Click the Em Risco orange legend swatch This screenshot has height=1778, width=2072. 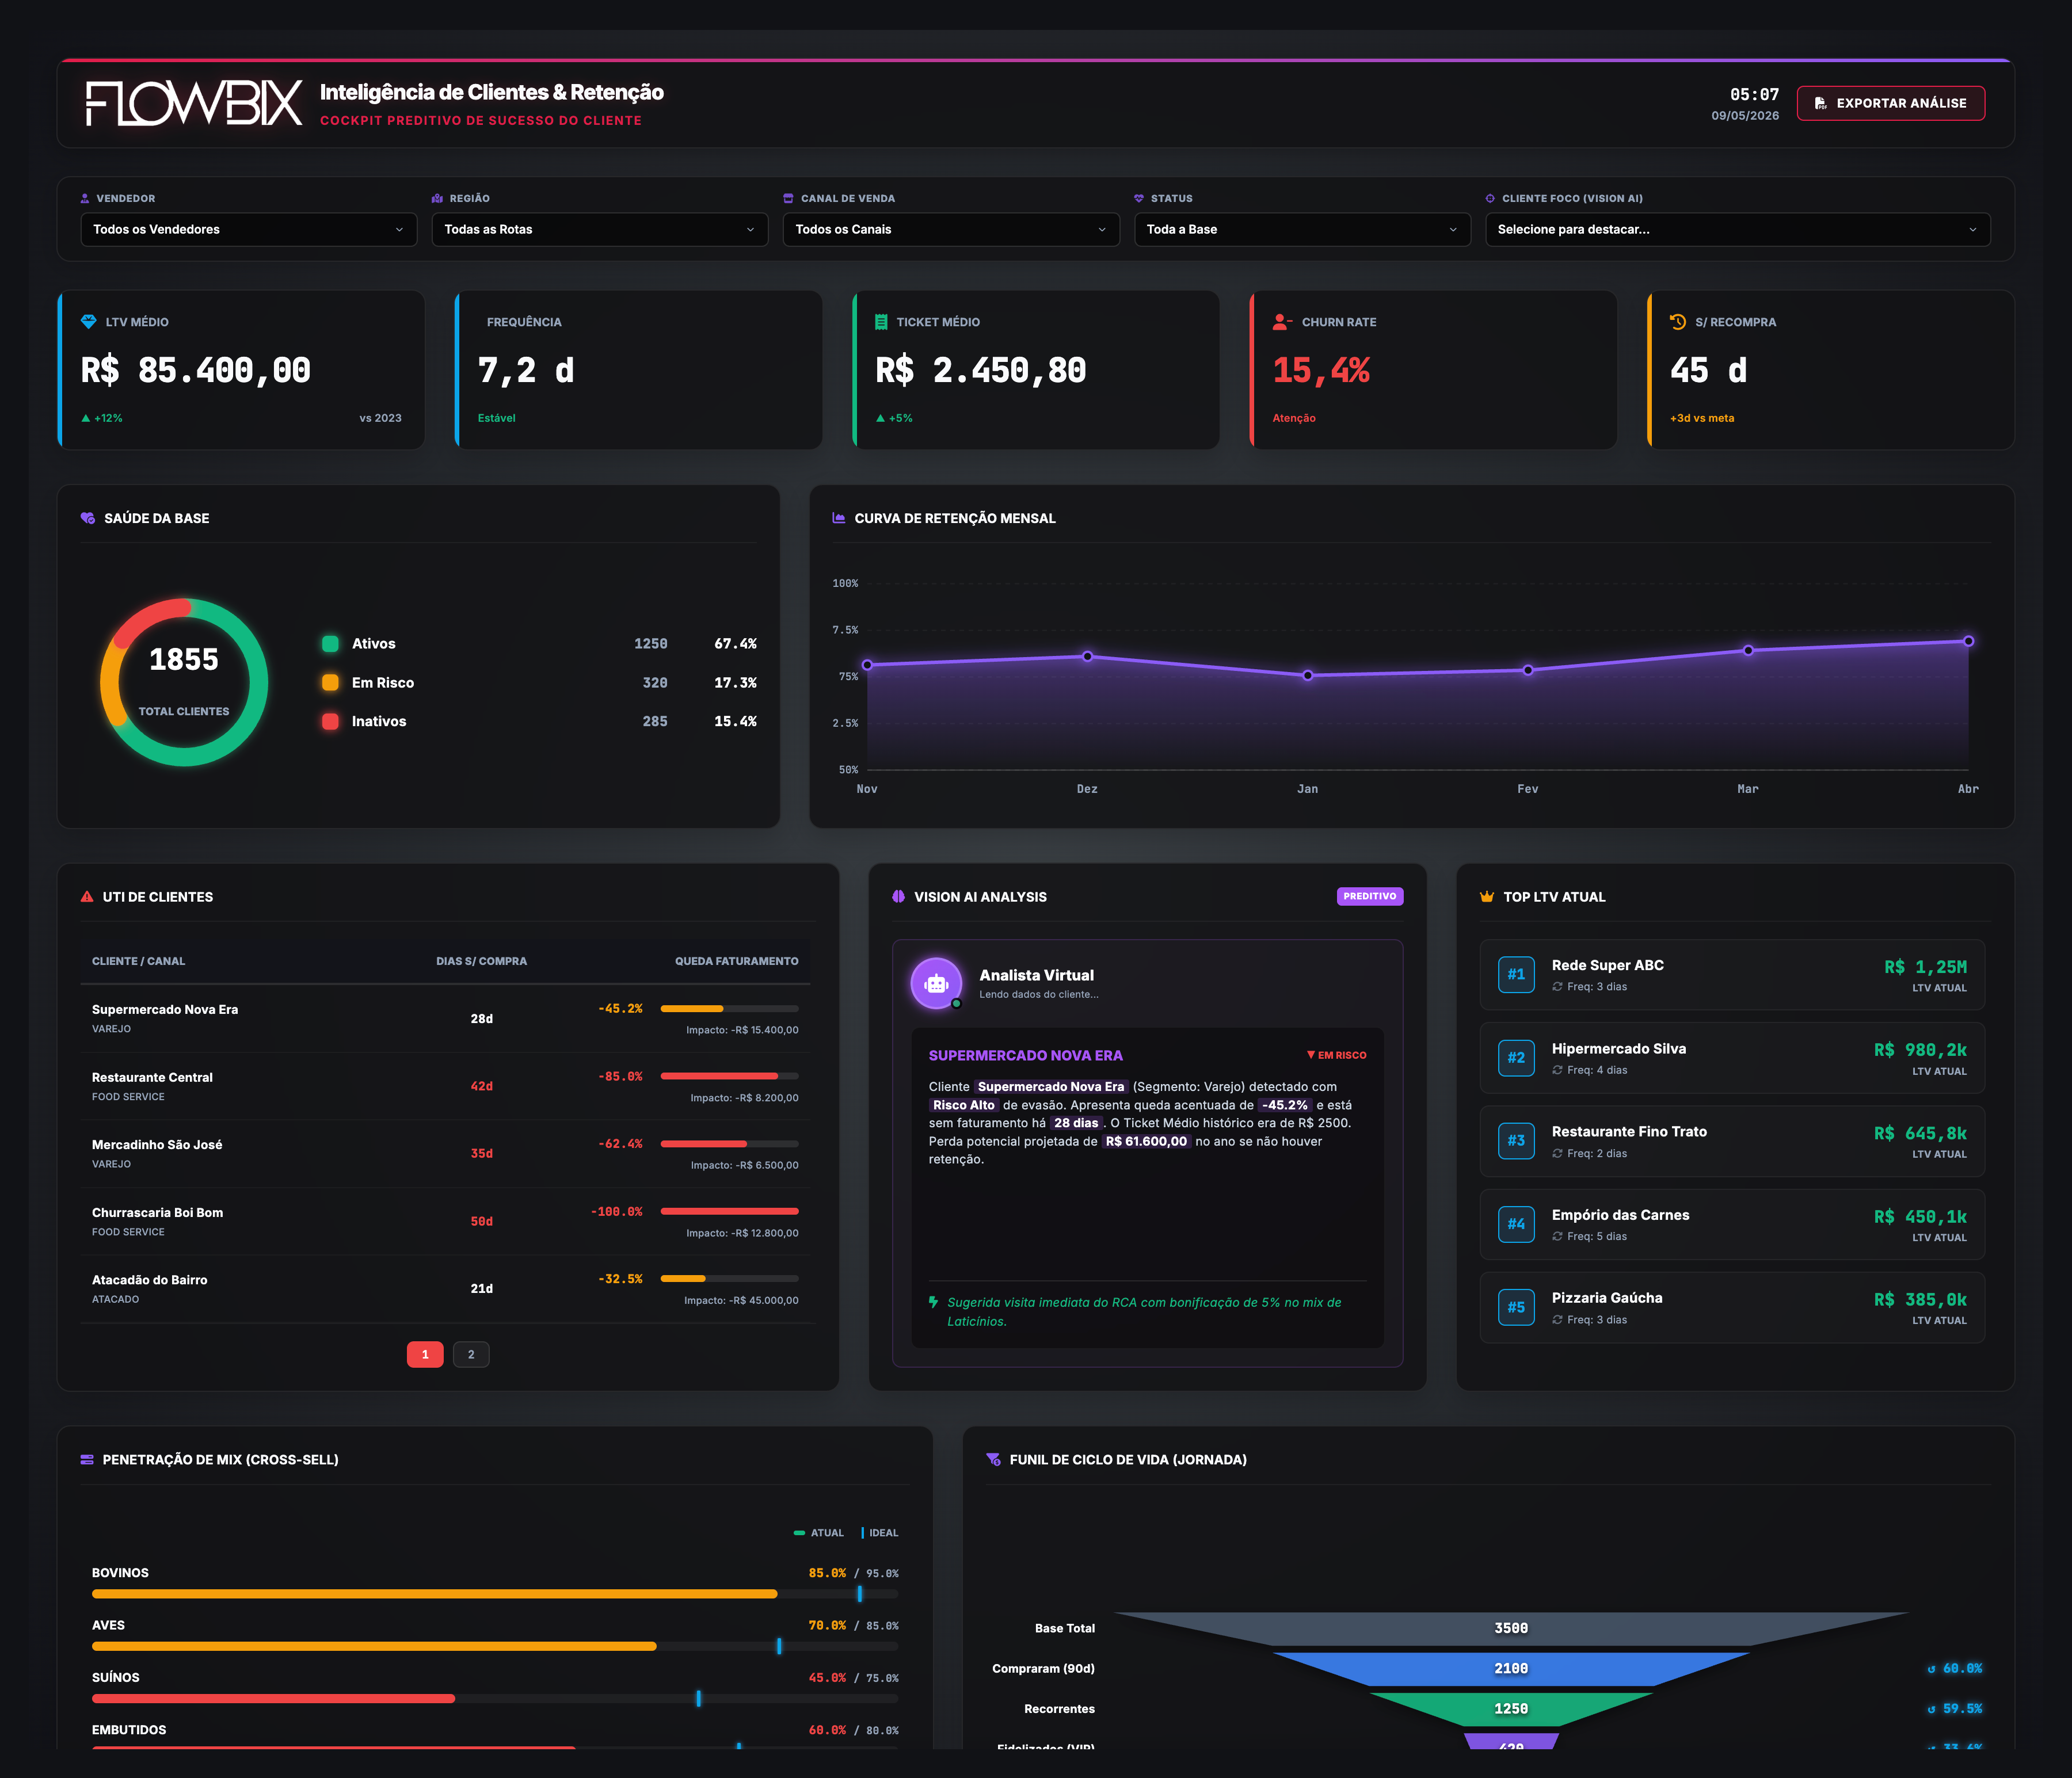tap(330, 683)
